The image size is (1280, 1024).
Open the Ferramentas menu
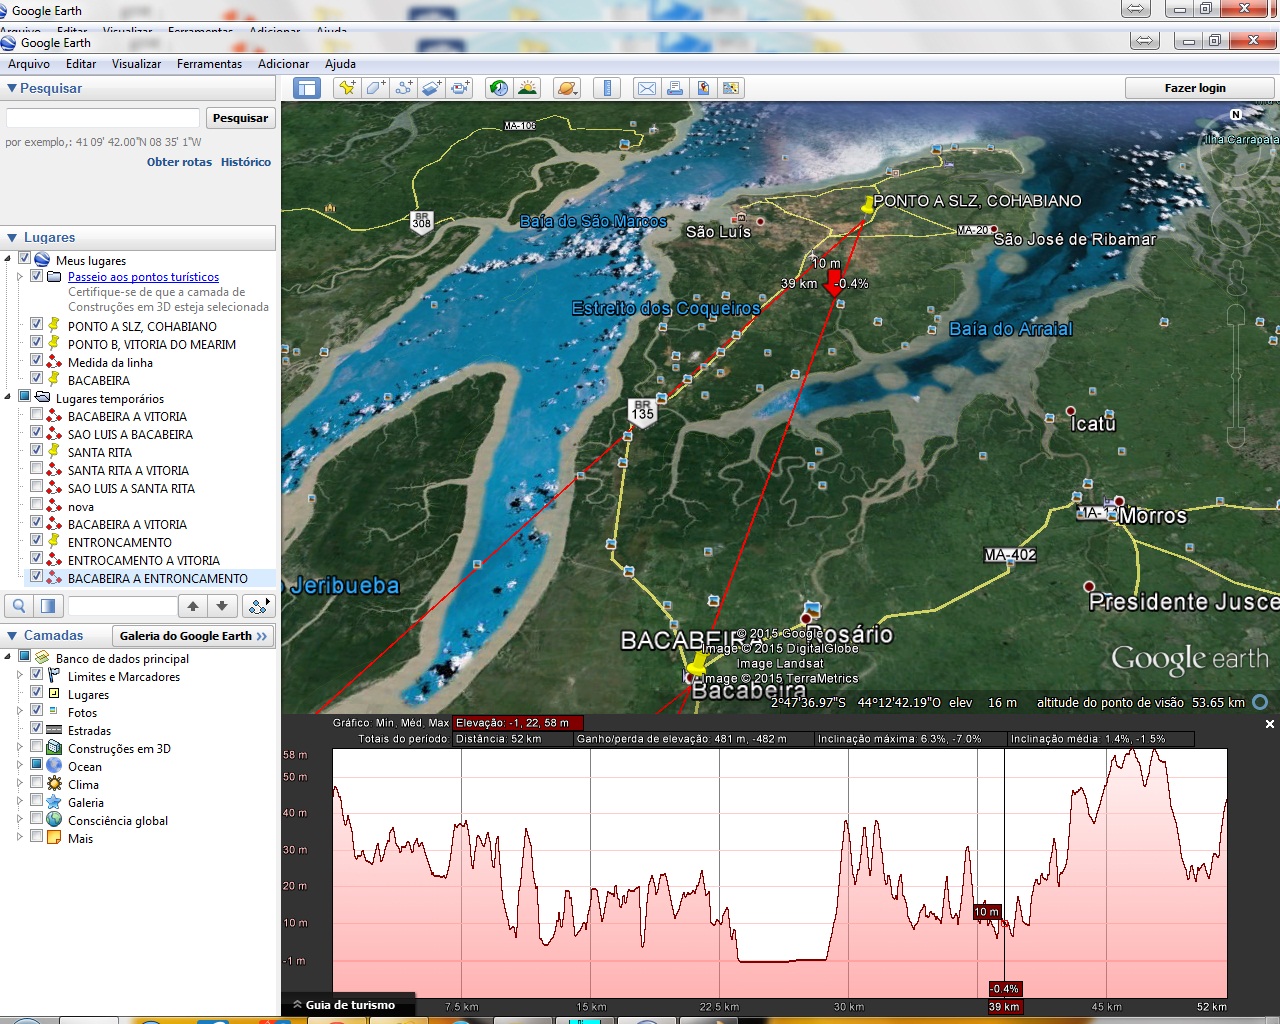click(x=209, y=64)
